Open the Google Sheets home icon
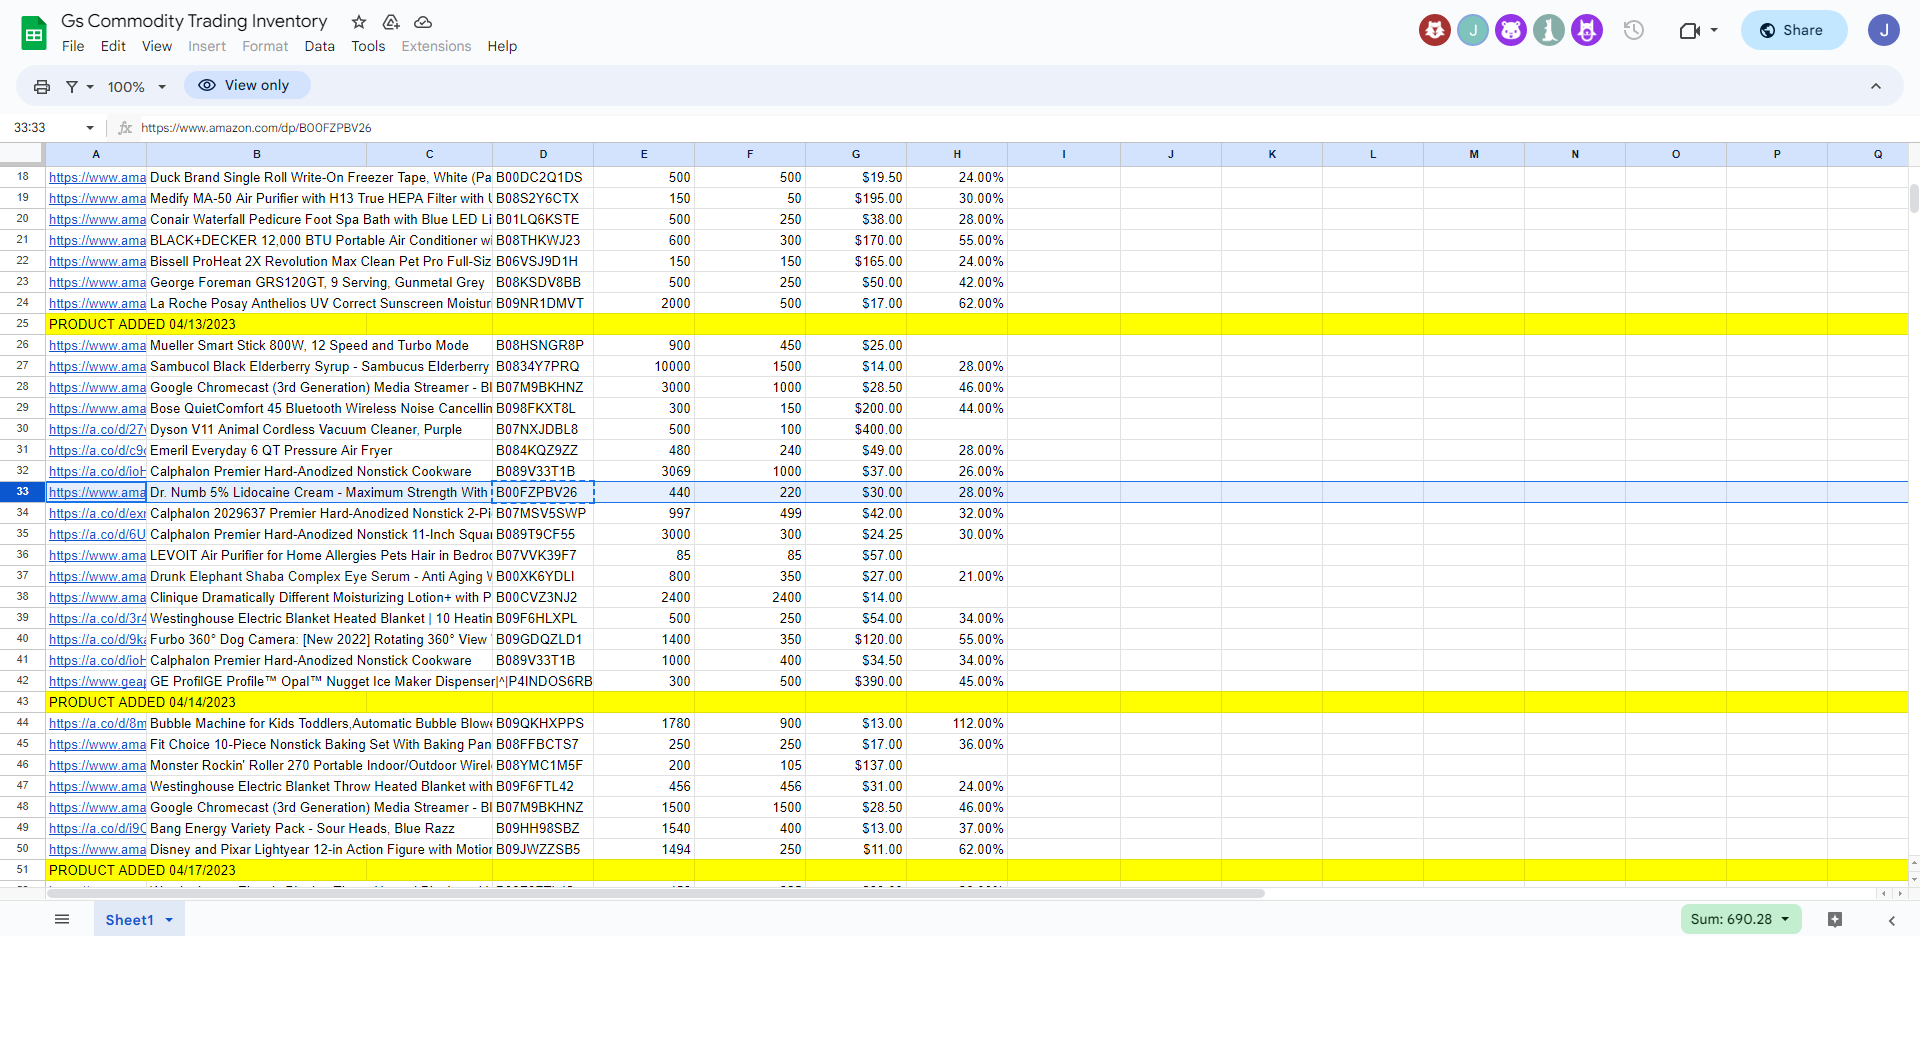 click(34, 33)
